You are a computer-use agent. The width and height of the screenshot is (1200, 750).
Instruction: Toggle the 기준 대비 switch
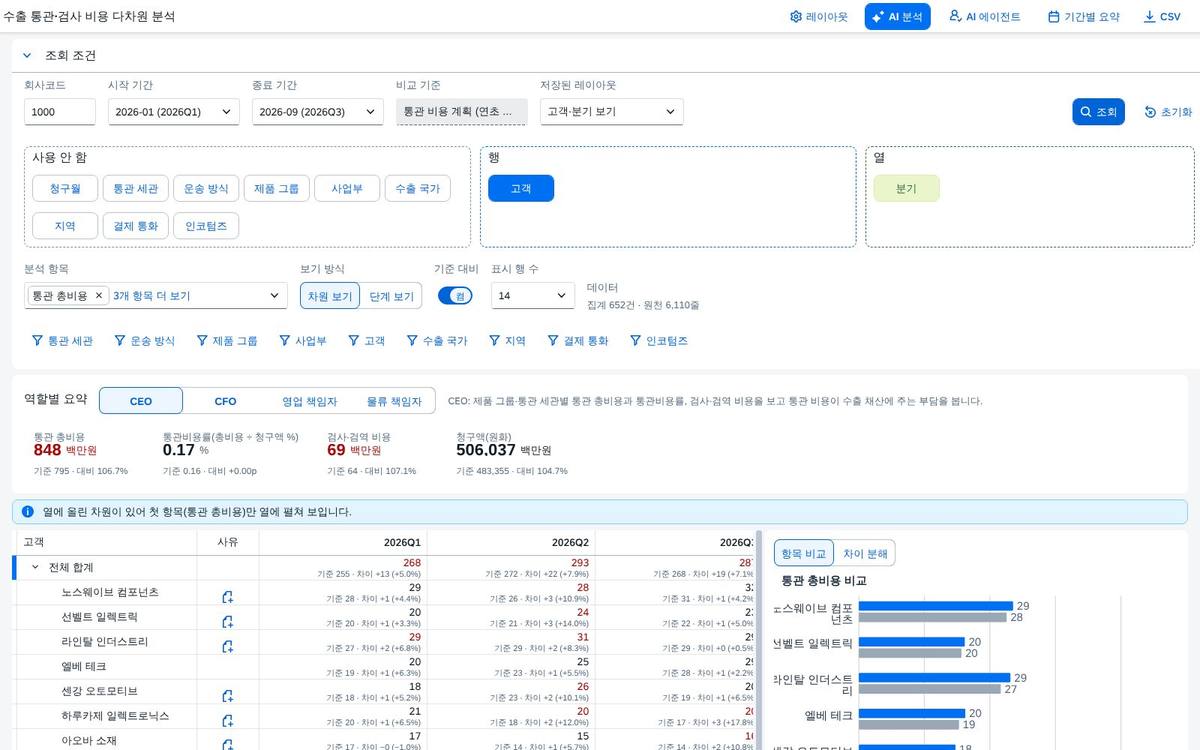[455, 296]
